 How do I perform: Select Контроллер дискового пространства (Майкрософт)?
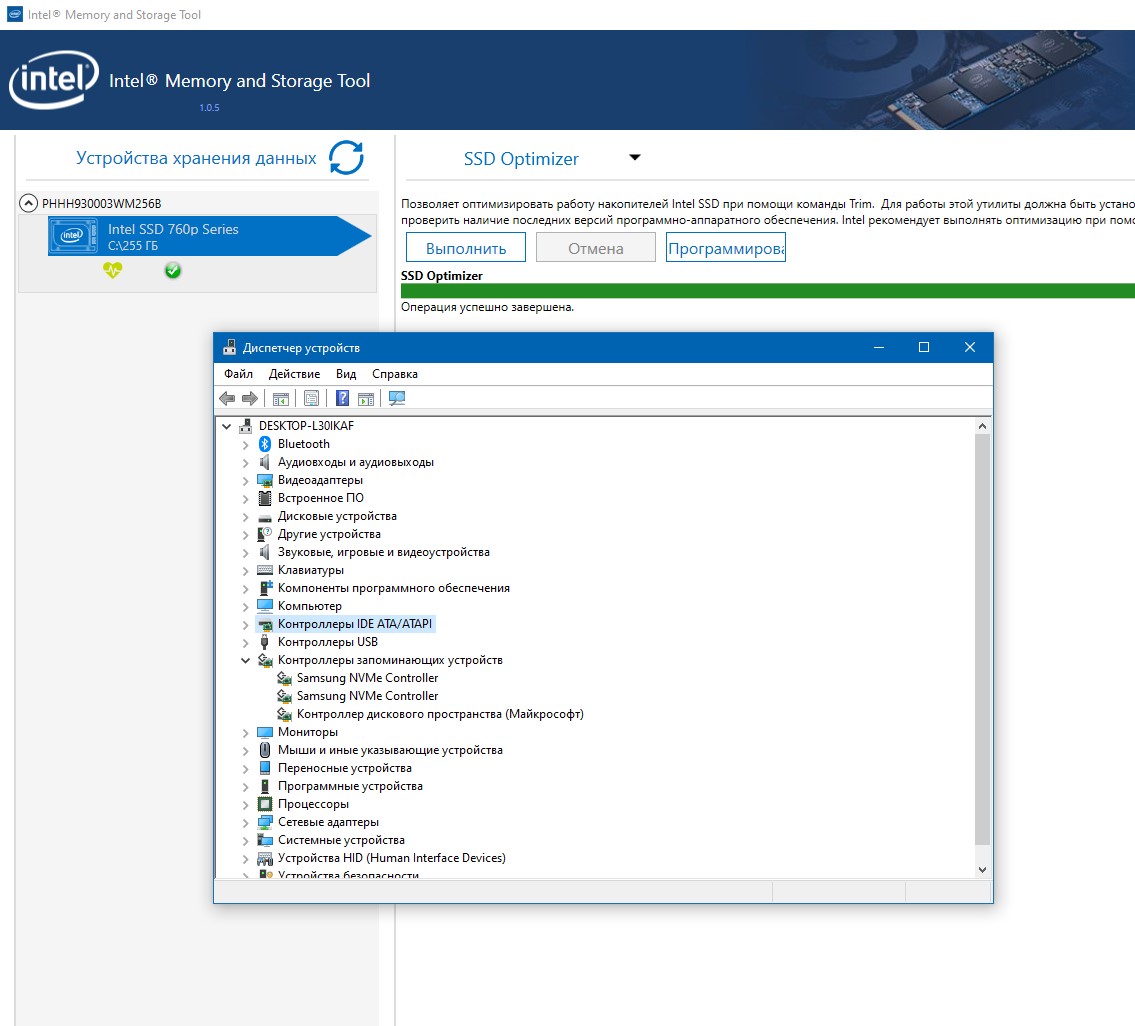pyautogui.click(x=440, y=714)
